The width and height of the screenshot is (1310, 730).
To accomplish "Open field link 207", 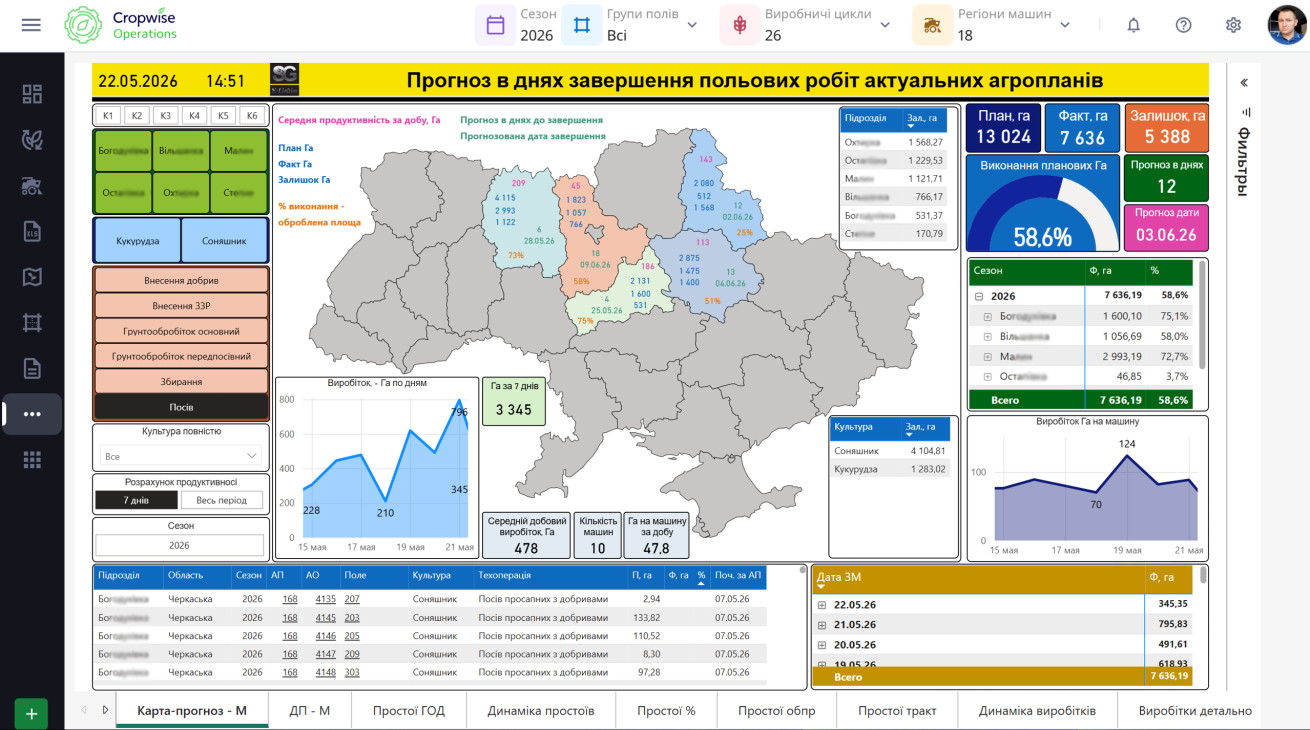I will pyautogui.click(x=352, y=599).
